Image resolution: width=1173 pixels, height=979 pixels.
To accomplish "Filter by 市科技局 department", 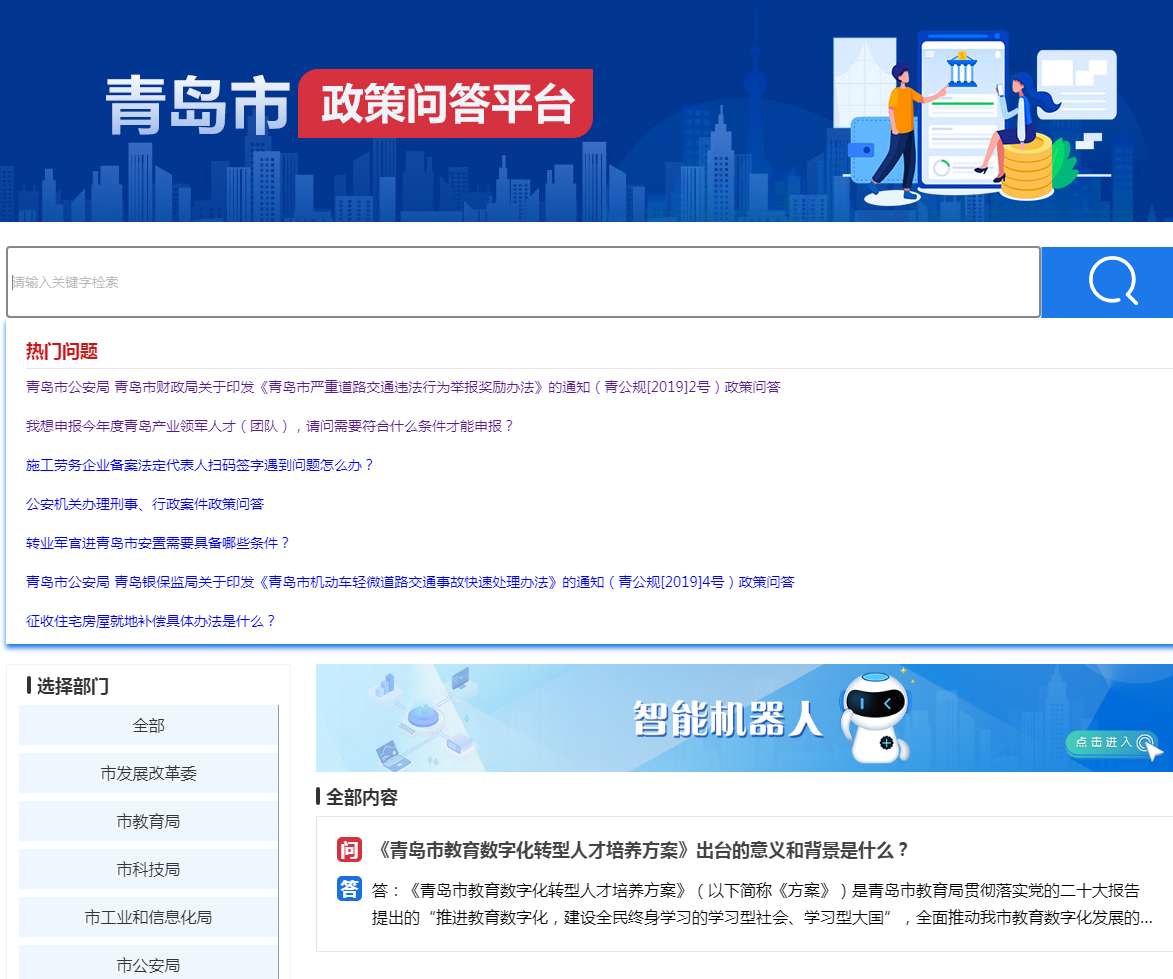I will pos(148,870).
